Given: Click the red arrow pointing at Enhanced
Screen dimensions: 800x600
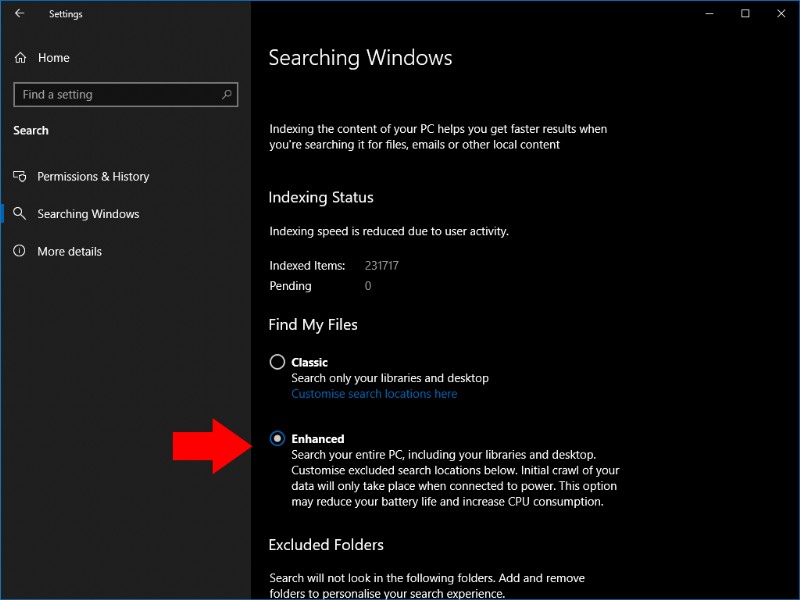Looking at the screenshot, I should click(207, 443).
